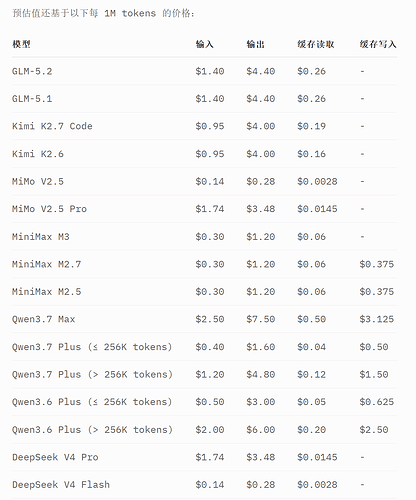The image size is (416, 500).
Task: Click the Kimi K2.6 row label
Action: pyautogui.click(x=38, y=154)
